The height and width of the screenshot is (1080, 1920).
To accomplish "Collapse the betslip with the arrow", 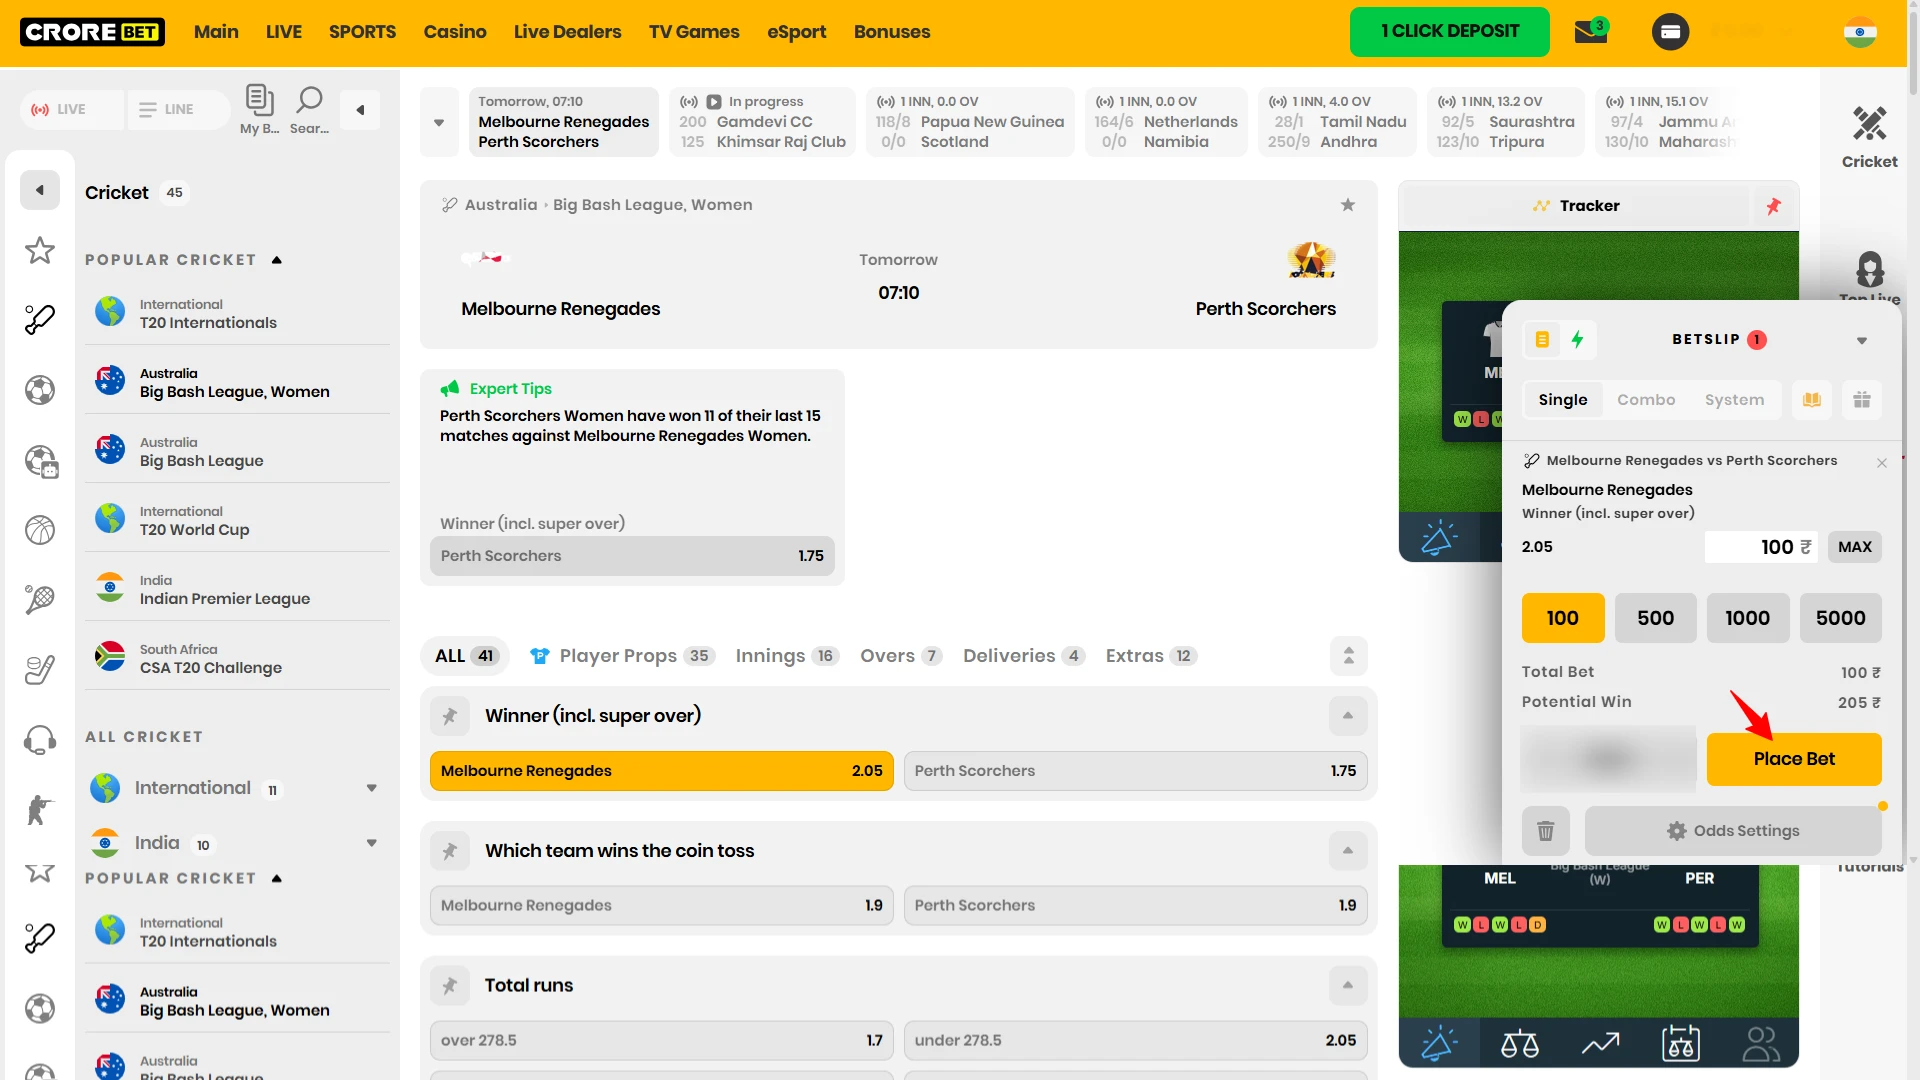I will [x=1862, y=340].
